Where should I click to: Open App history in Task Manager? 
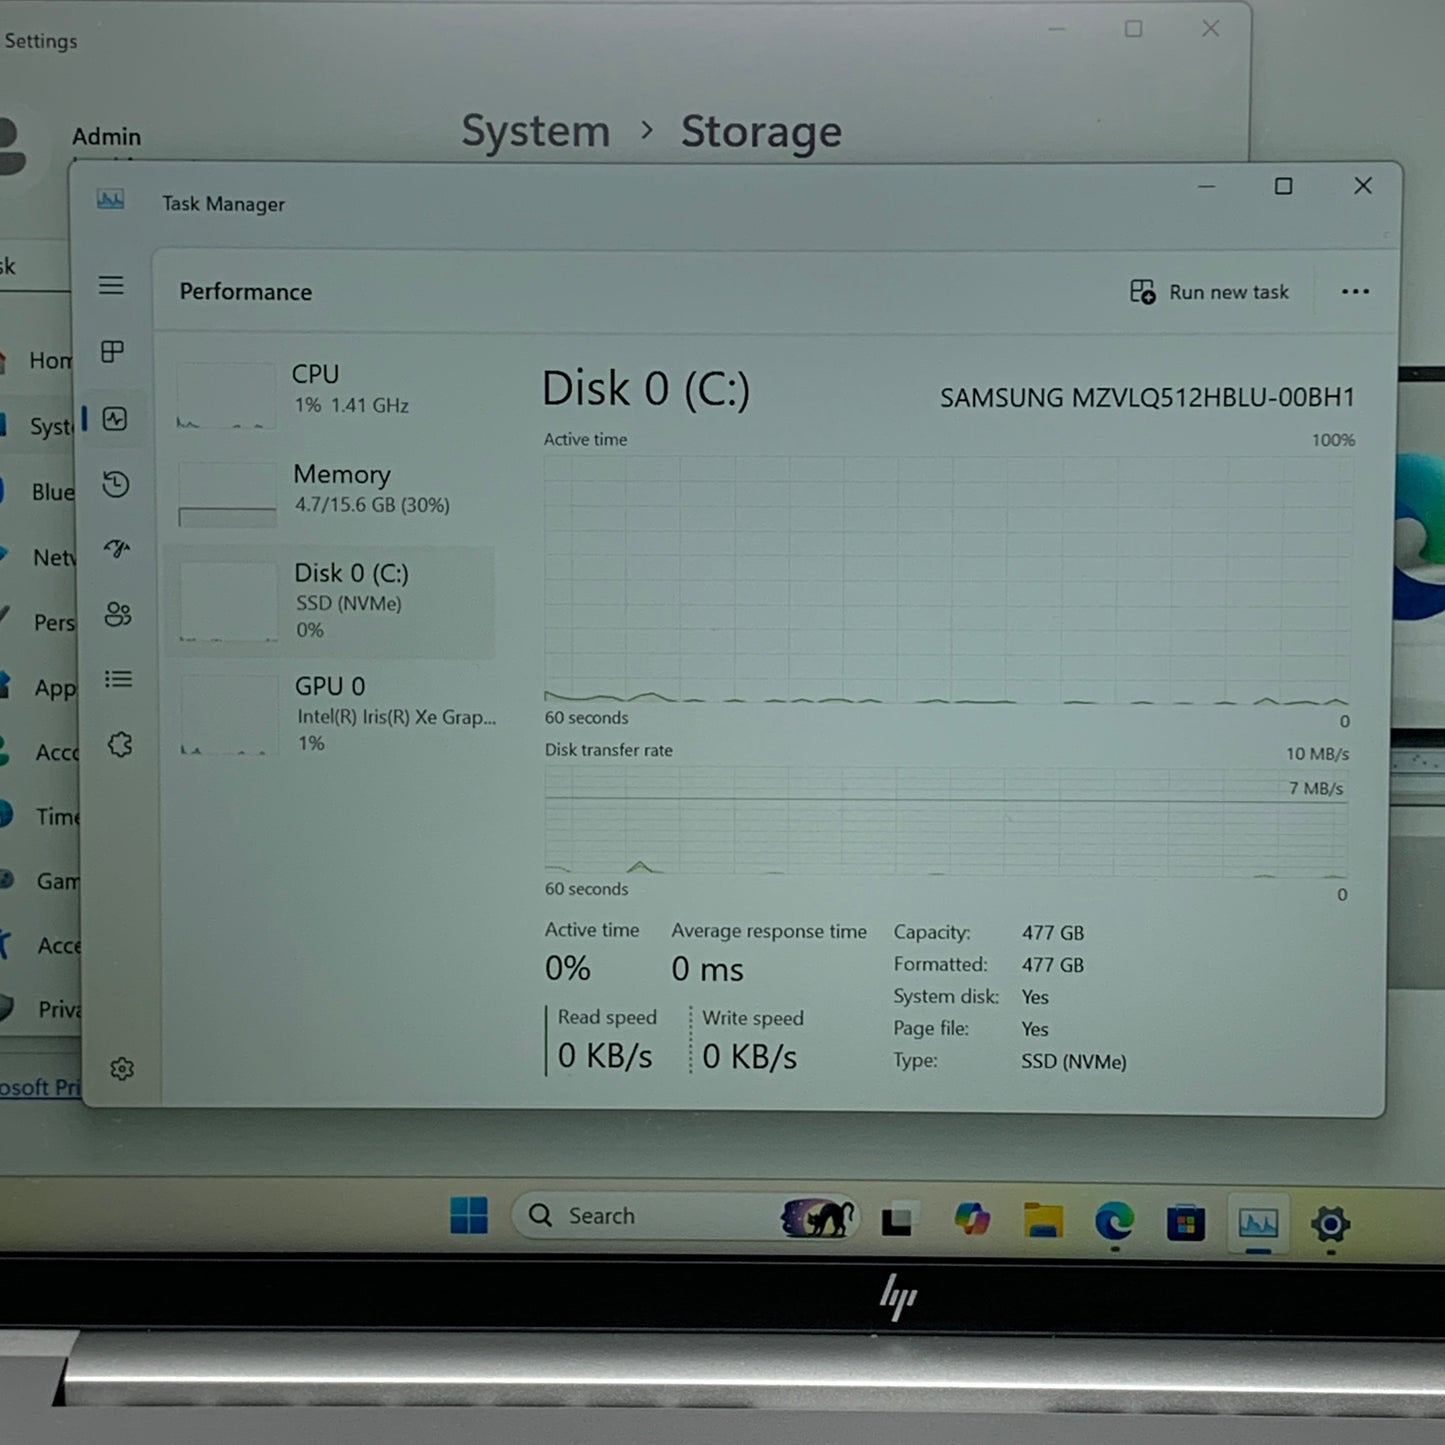tap(117, 485)
